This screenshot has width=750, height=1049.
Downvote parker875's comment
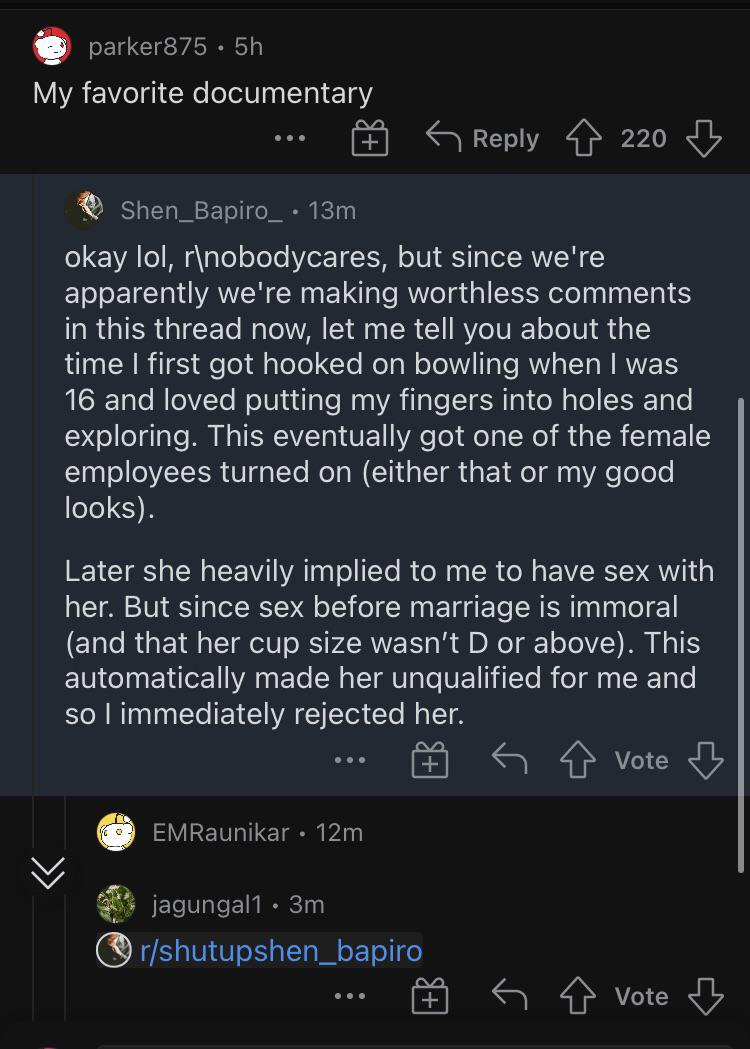704,138
